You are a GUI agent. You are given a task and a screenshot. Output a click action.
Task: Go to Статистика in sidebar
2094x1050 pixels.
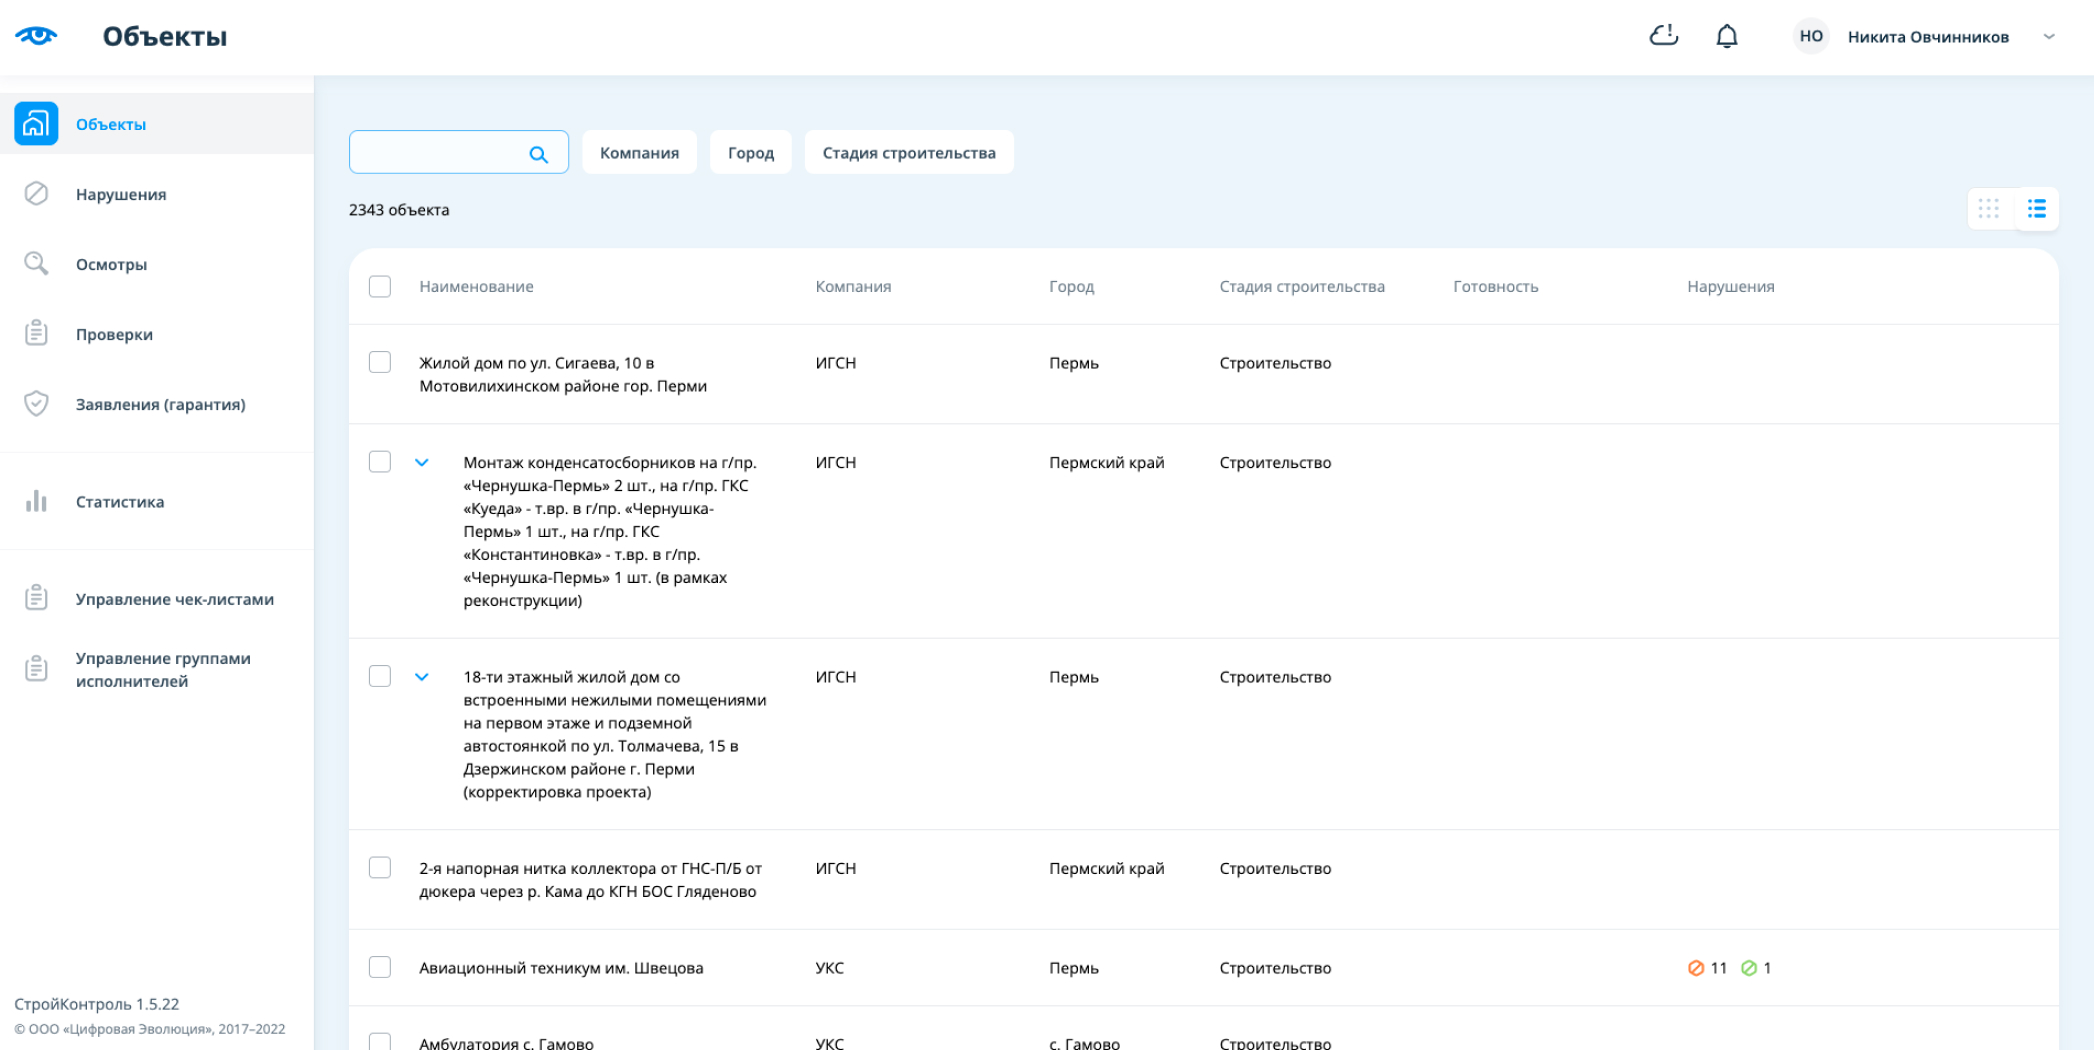120,502
